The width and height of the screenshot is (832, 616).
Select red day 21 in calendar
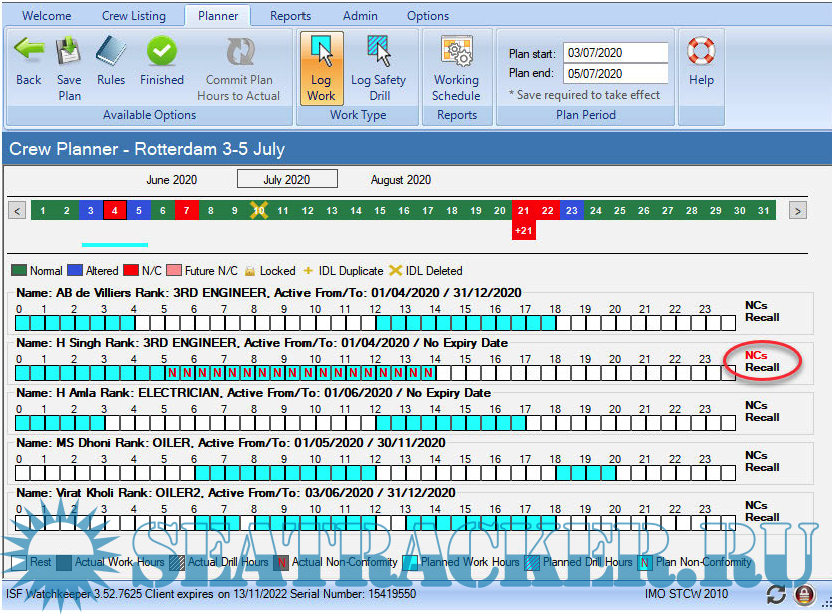click(x=523, y=210)
